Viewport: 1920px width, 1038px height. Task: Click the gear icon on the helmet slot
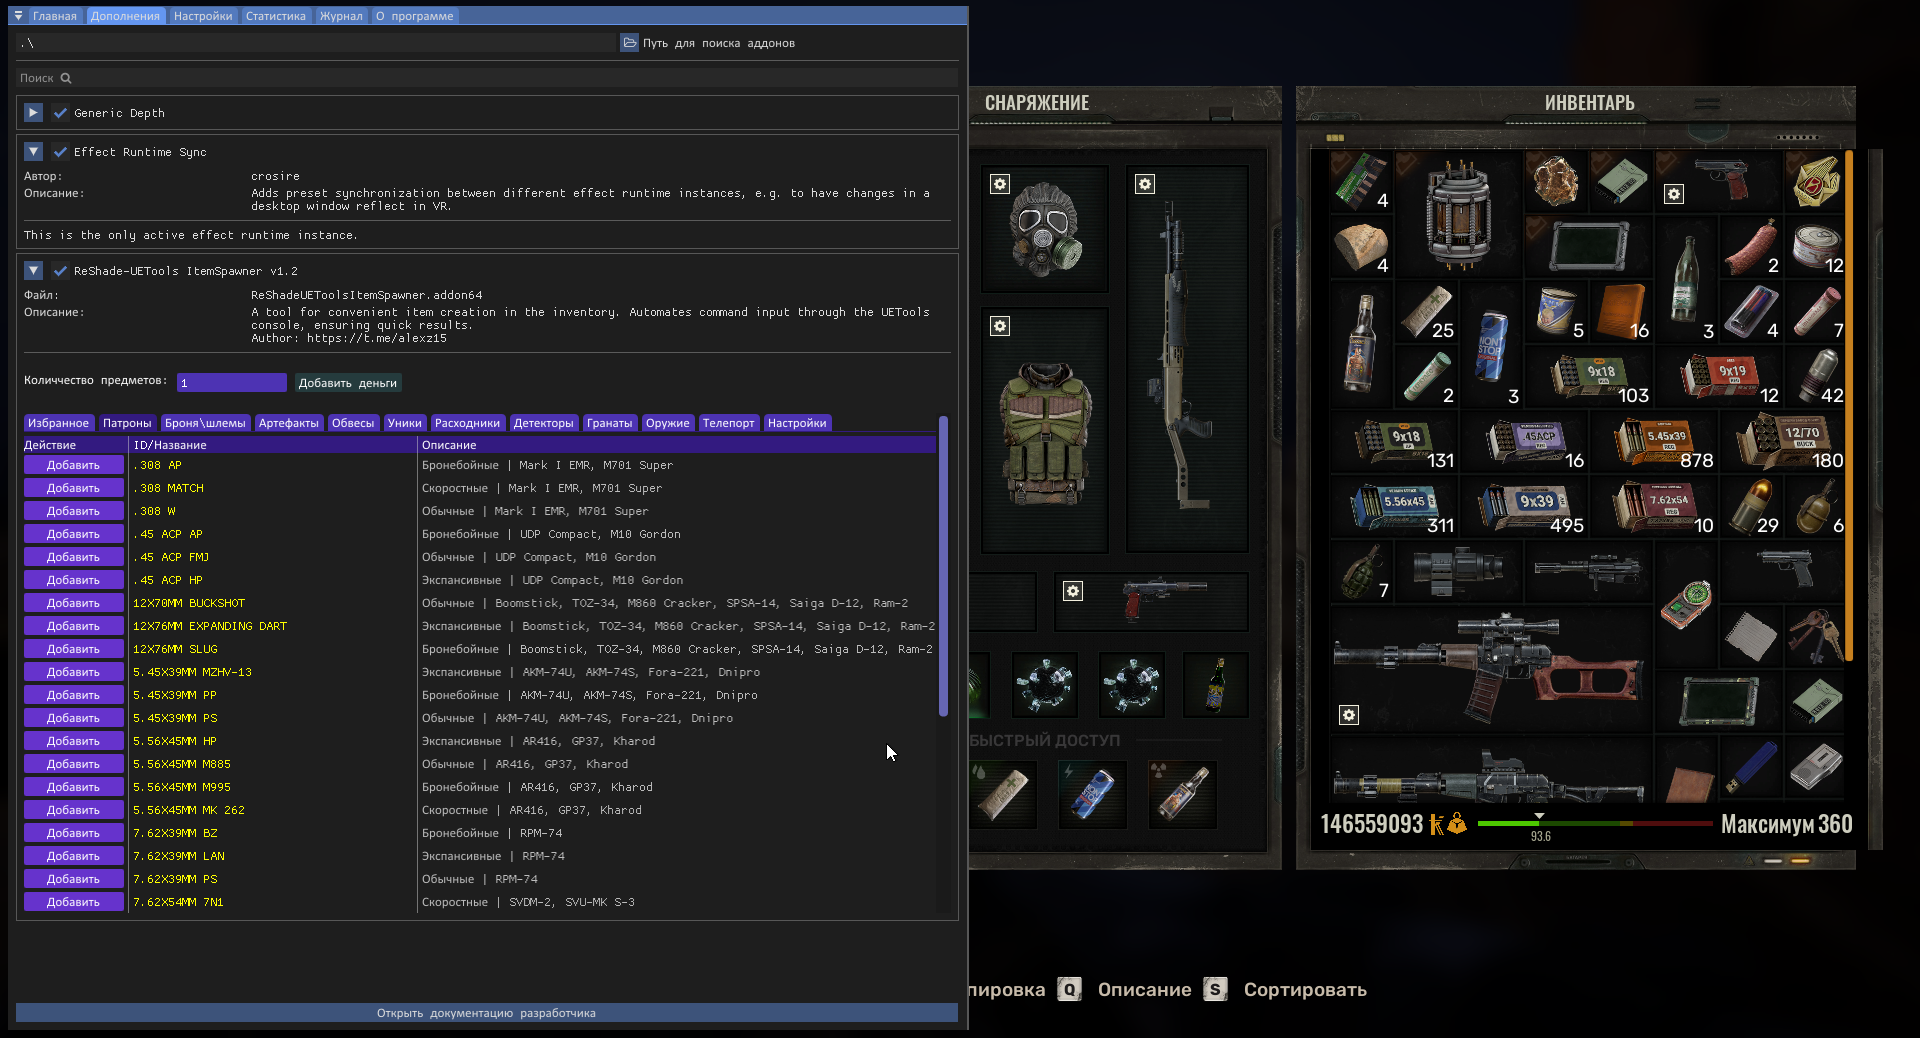(x=999, y=184)
